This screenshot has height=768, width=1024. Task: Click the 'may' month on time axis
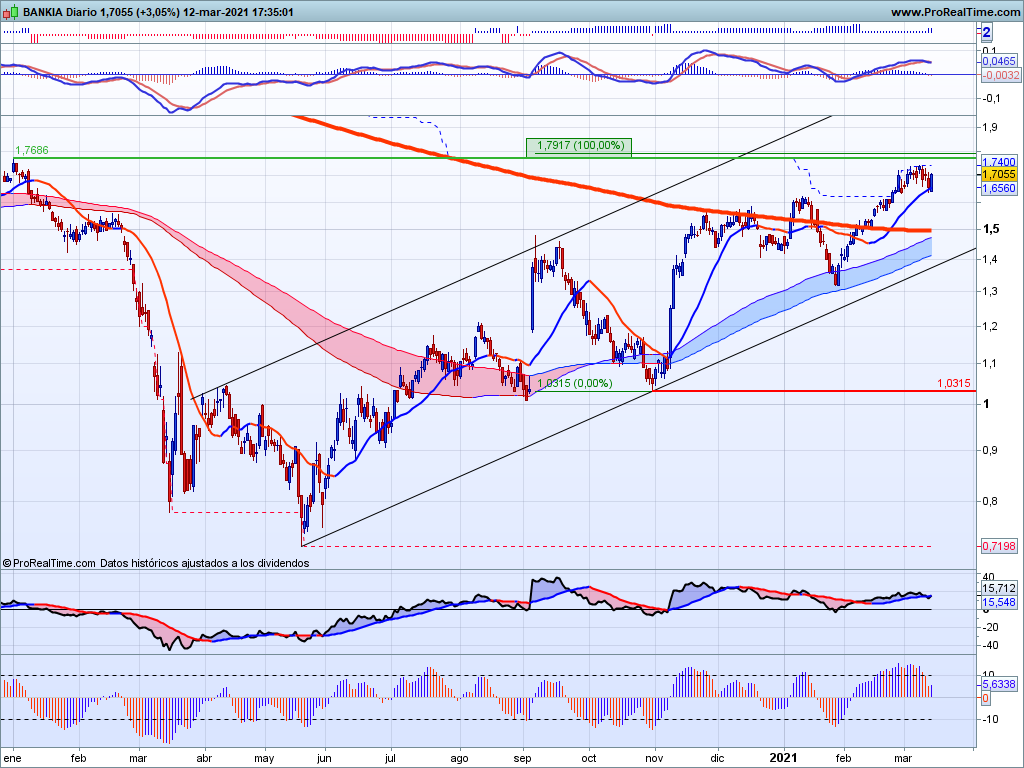click(264, 758)
